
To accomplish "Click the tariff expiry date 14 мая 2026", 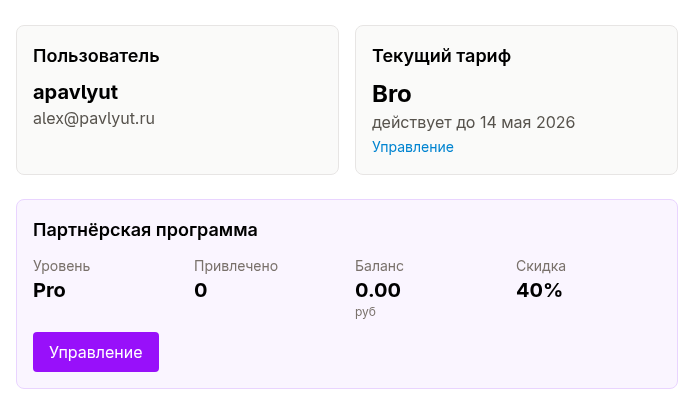I will [x=527, y=123].
